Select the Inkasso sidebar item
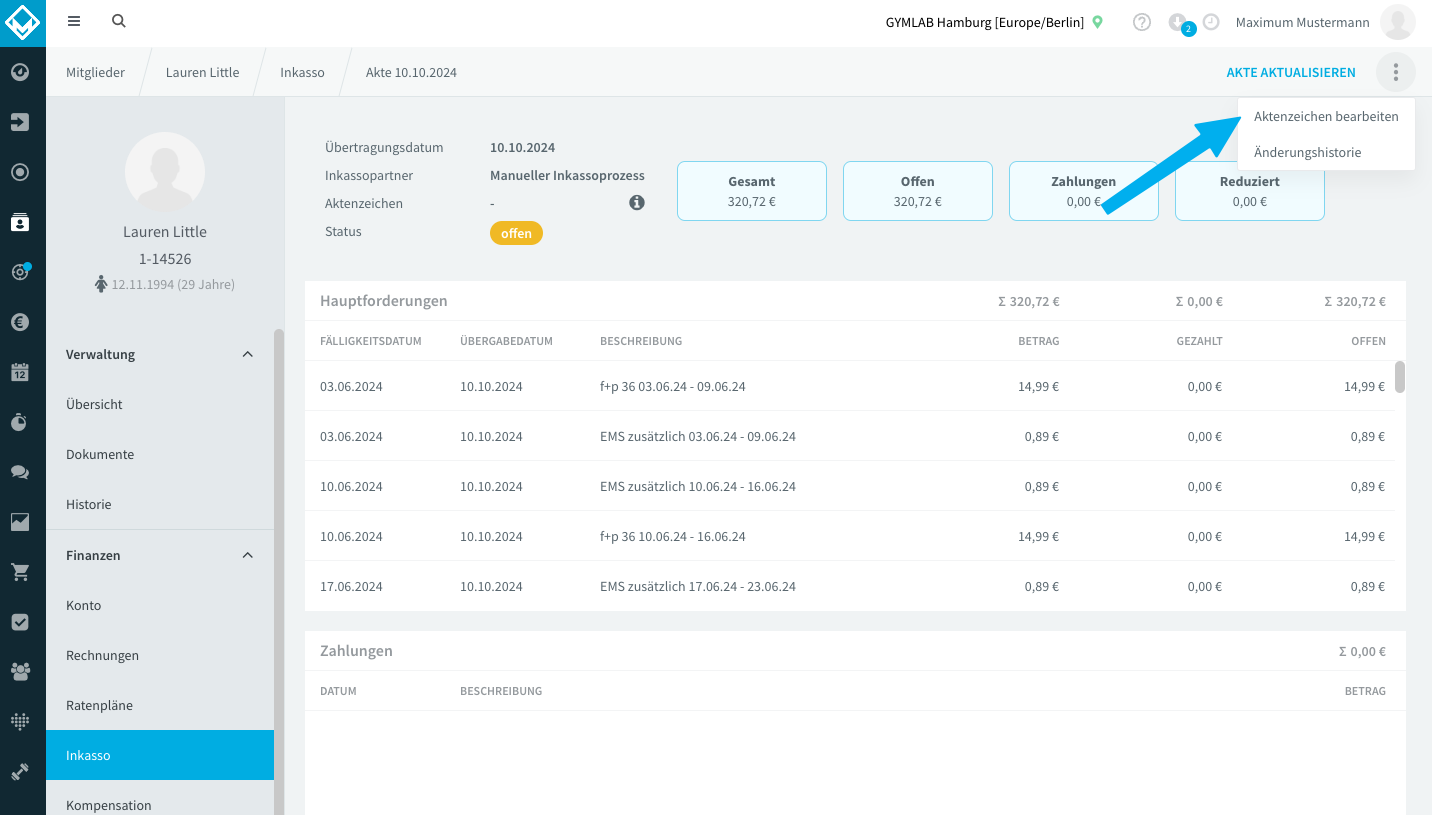This screenshot has height=815, width=1432. (x=160, y=755)
